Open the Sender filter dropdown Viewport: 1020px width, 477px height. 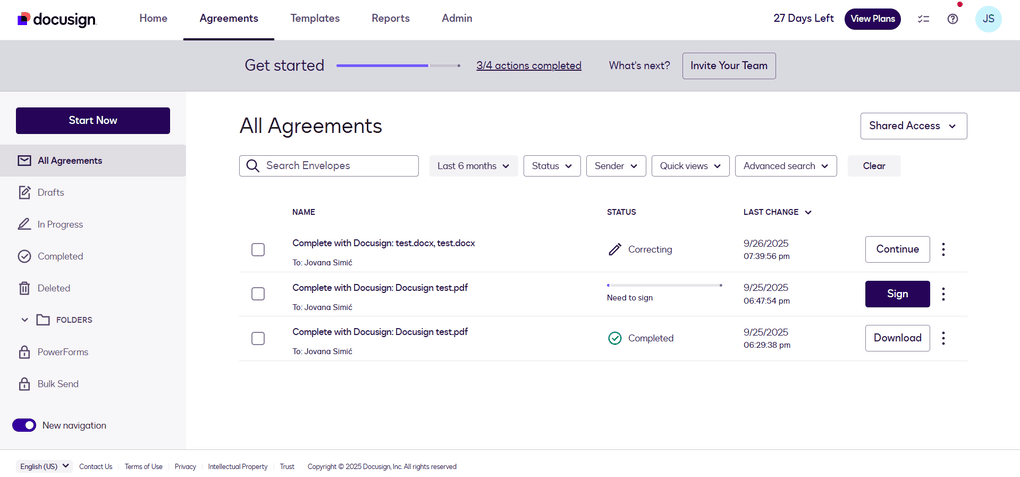tap(616, 166)
